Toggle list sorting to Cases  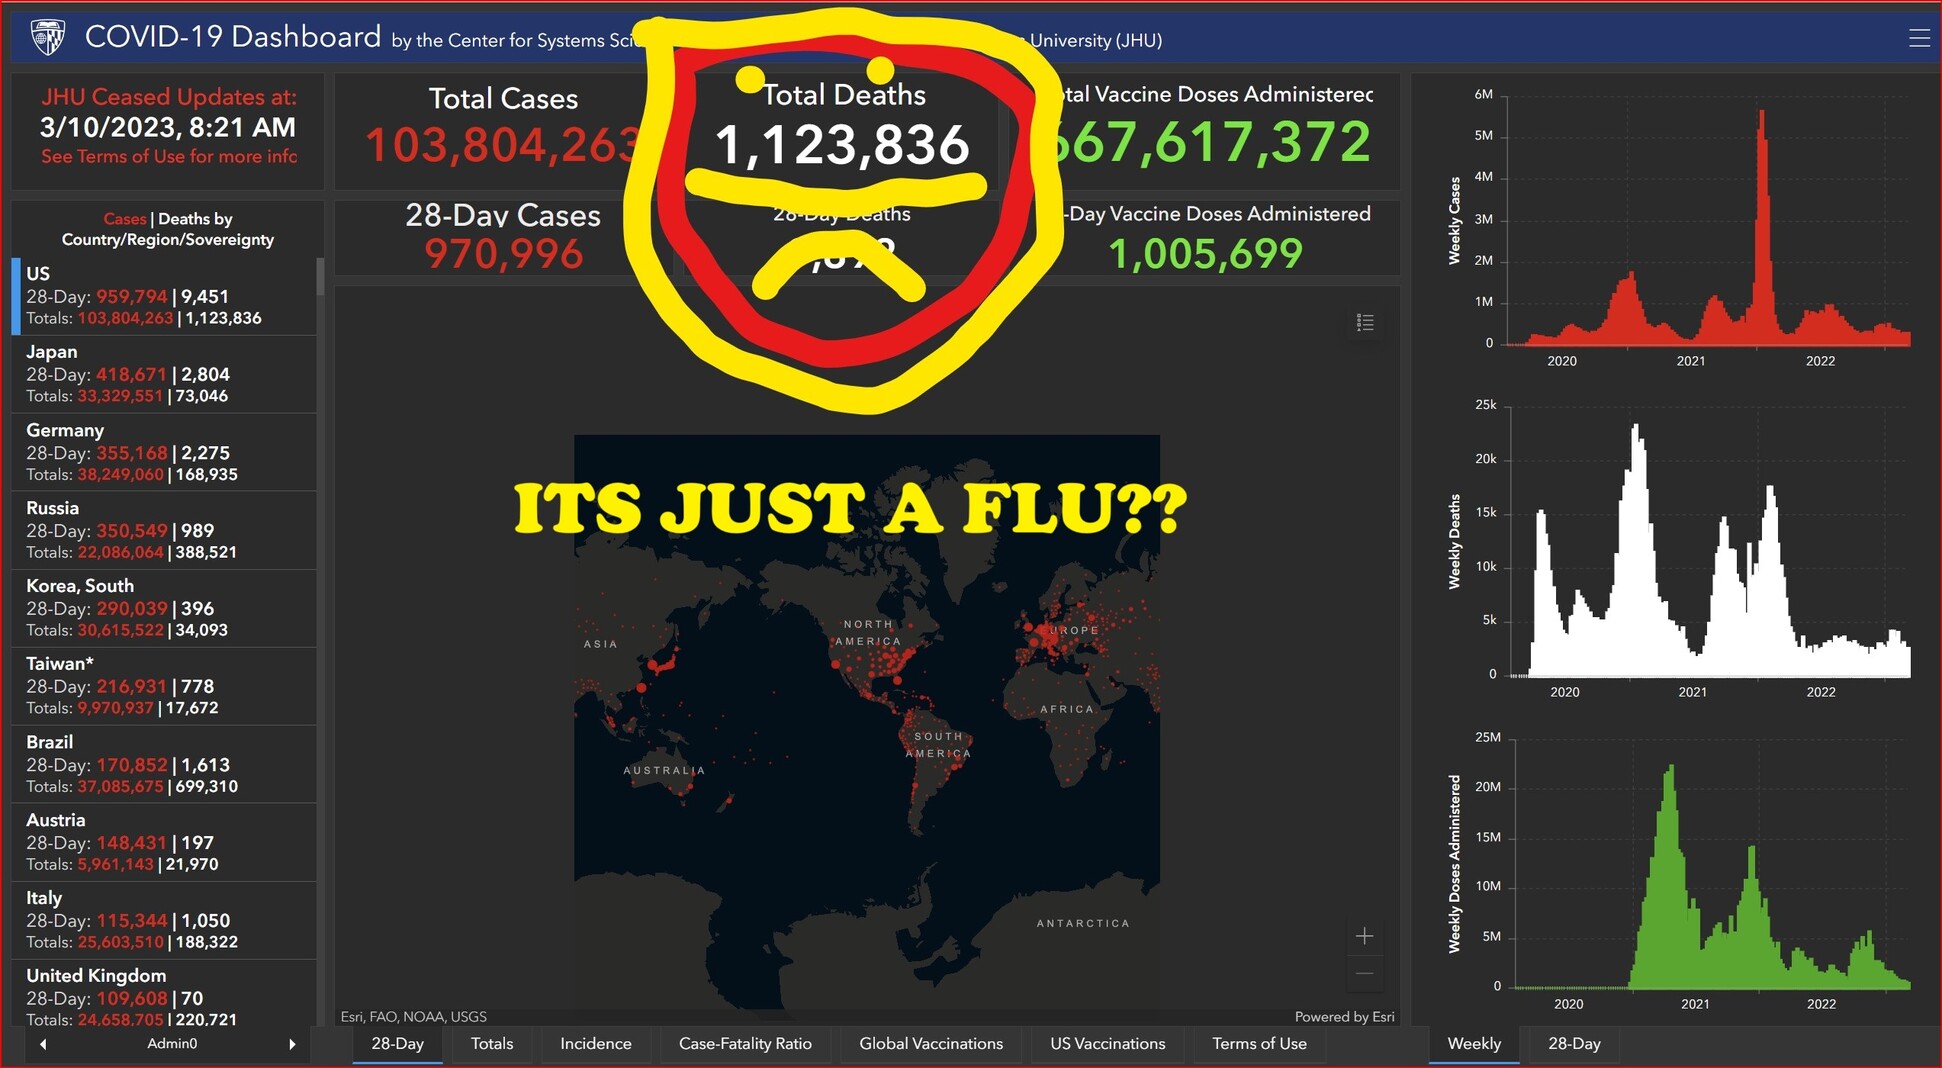124,219
